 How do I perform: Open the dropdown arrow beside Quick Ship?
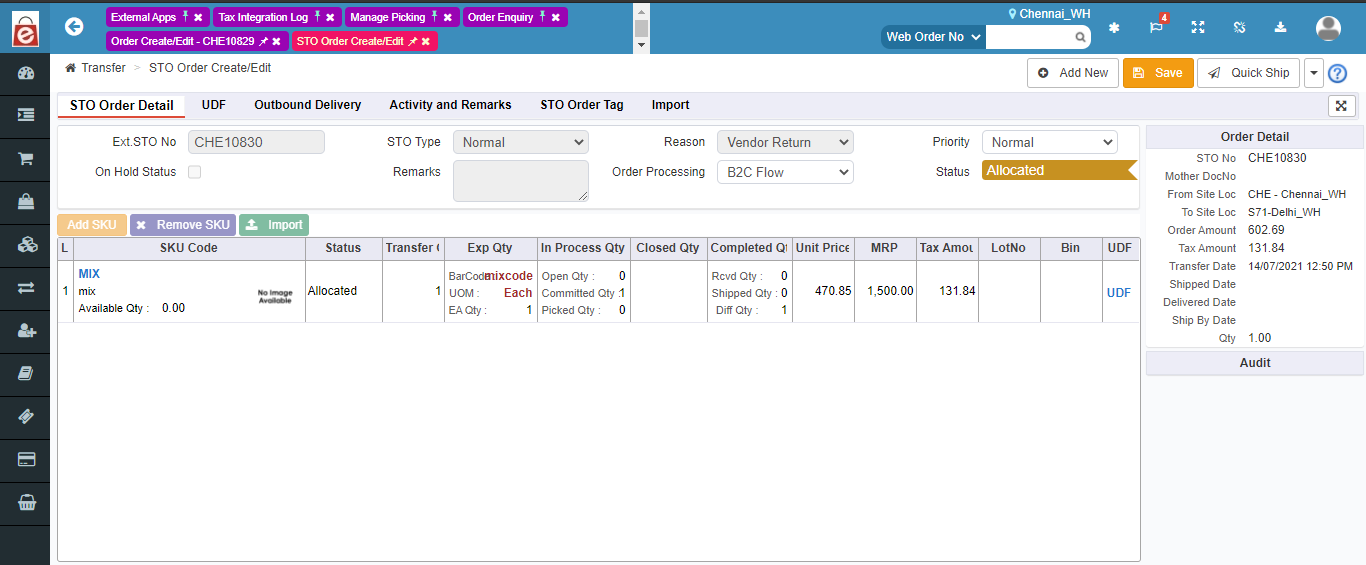(x=1313, y=73)
